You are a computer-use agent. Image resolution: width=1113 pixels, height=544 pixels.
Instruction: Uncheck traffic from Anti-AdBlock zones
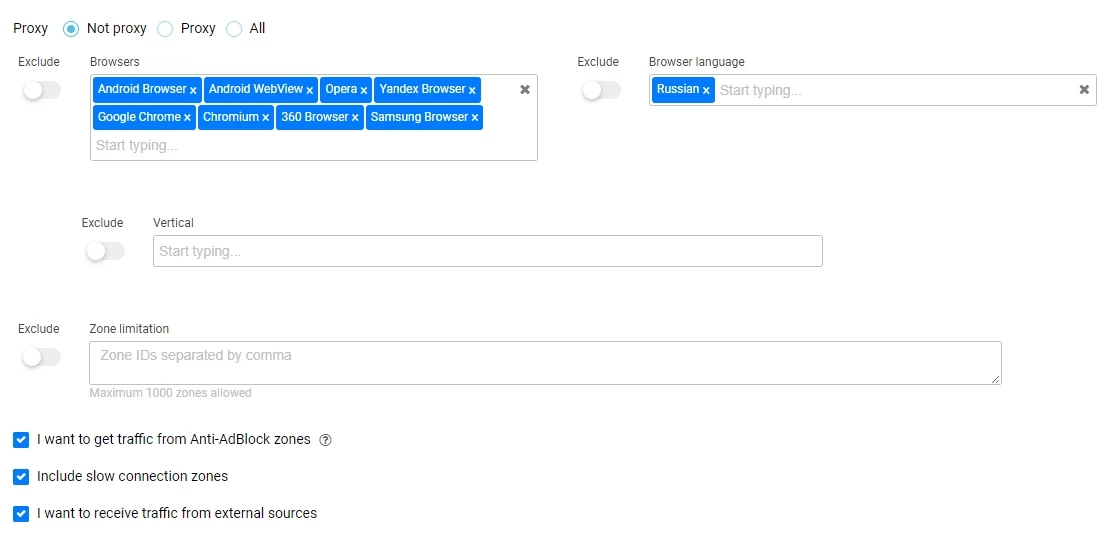(x=21, y=440)
